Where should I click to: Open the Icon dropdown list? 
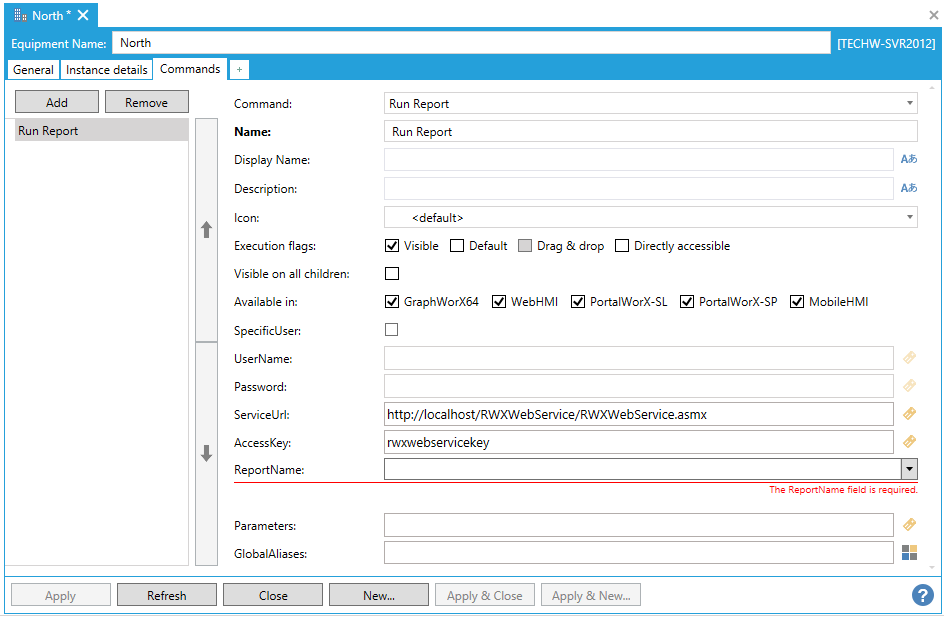pos(909,217)
